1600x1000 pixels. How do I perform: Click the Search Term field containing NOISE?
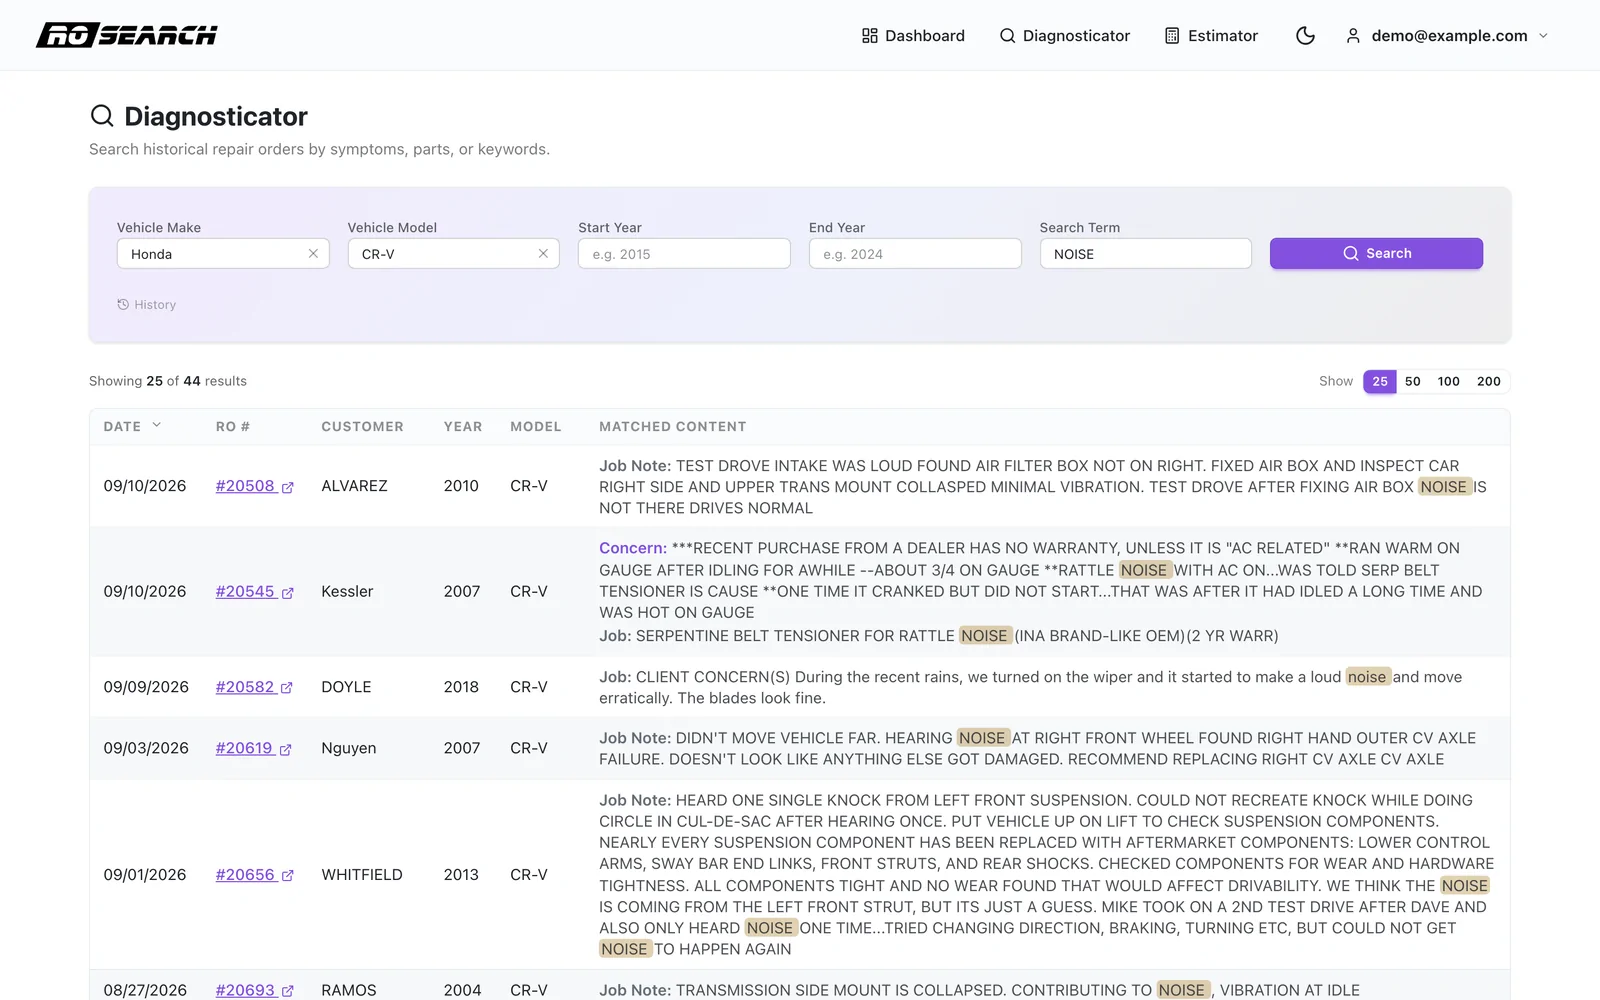coord(1146,254)
